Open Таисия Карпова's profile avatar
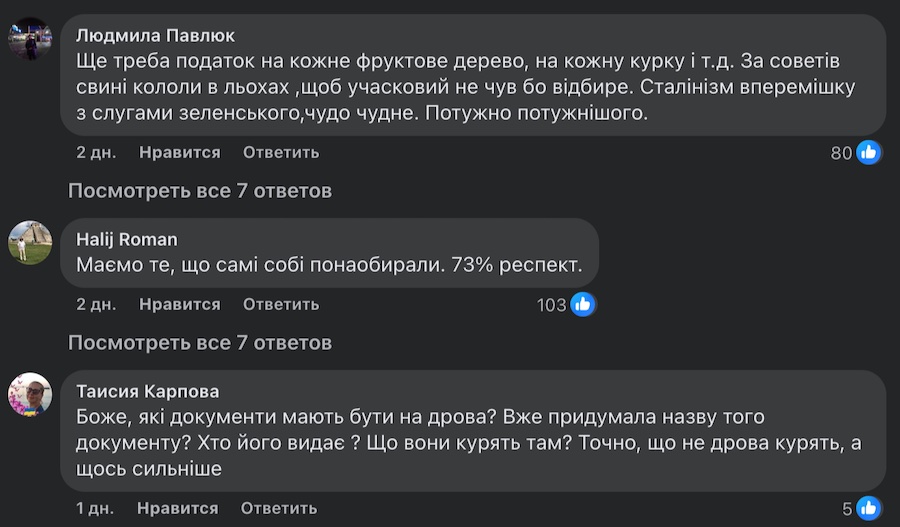This screenshot has height=527, width=900. [x=30, y=394]
